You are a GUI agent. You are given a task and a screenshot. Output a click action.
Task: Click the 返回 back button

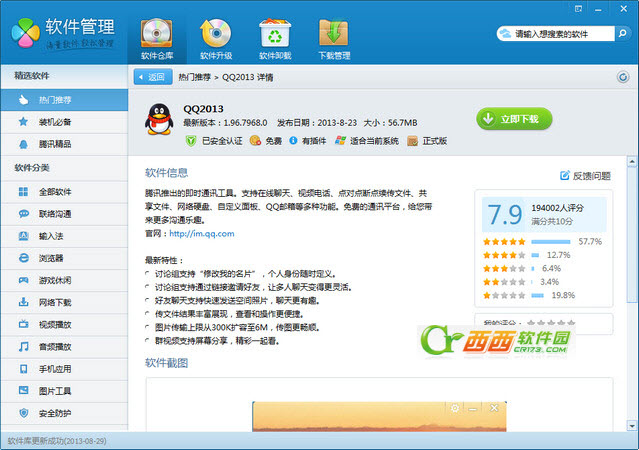pos(153,77)
